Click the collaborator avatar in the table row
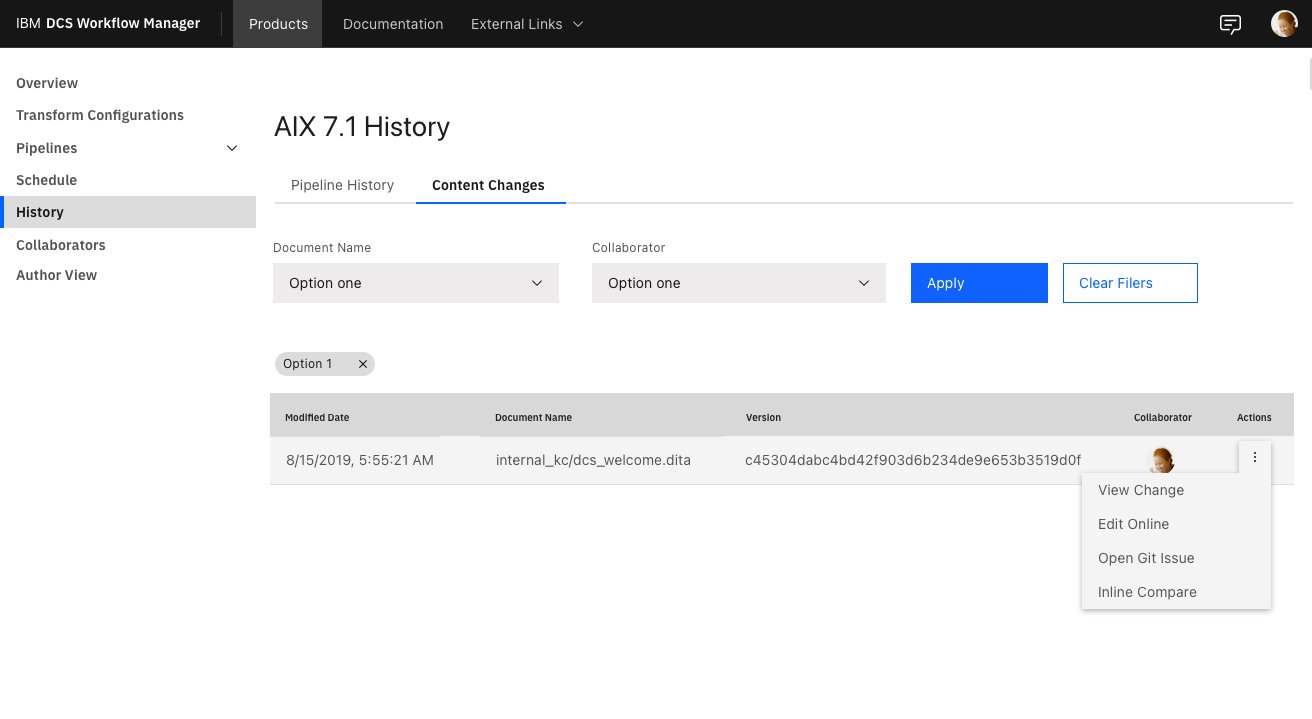The width and height of the screenshot is (1312, 719). [1161, 460]
